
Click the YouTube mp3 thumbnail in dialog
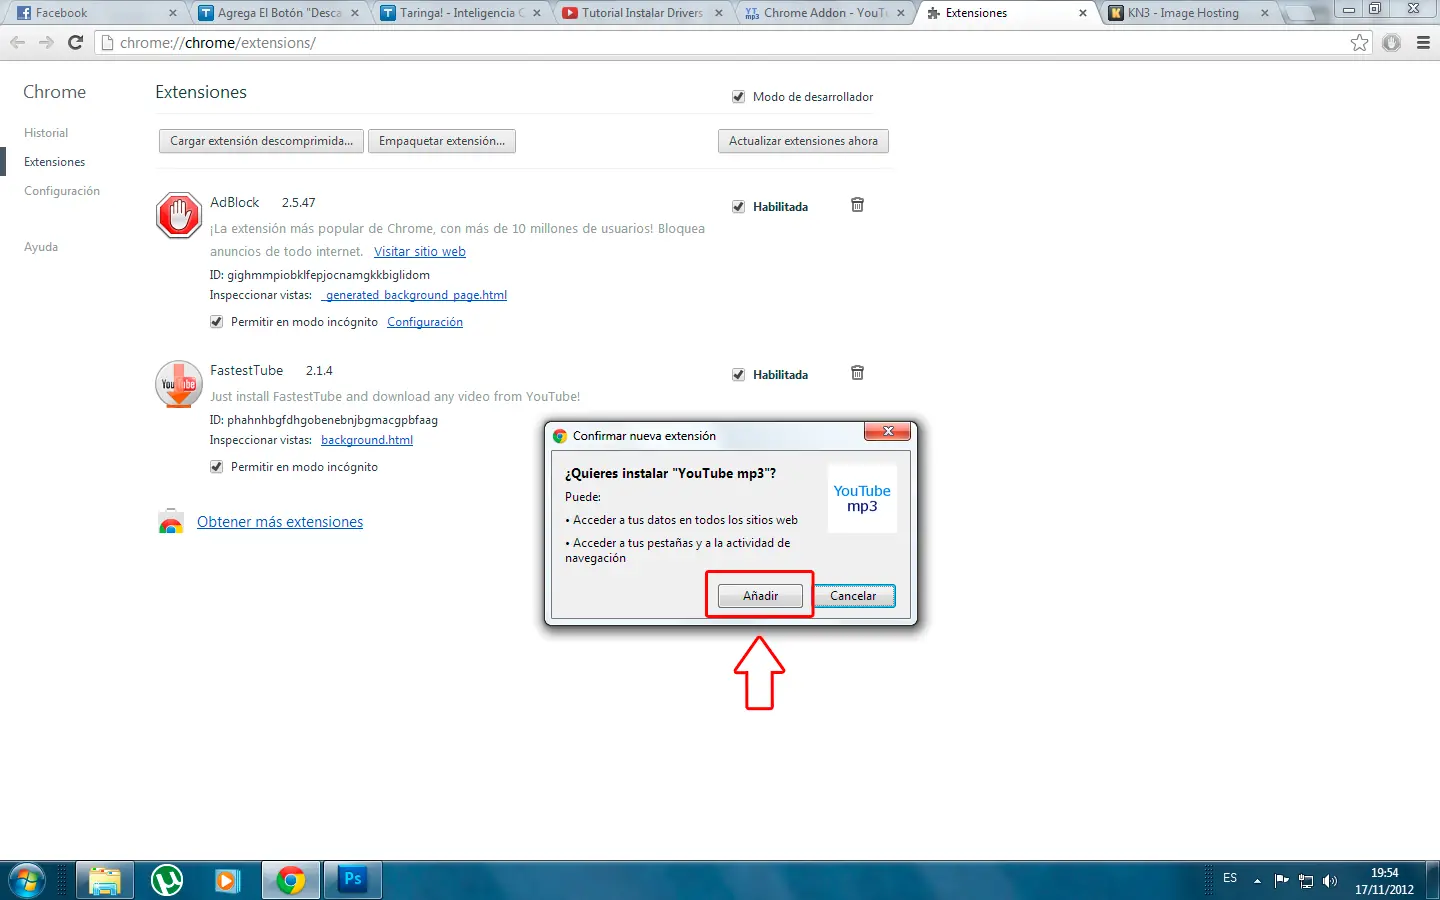[x=862, y=499]
